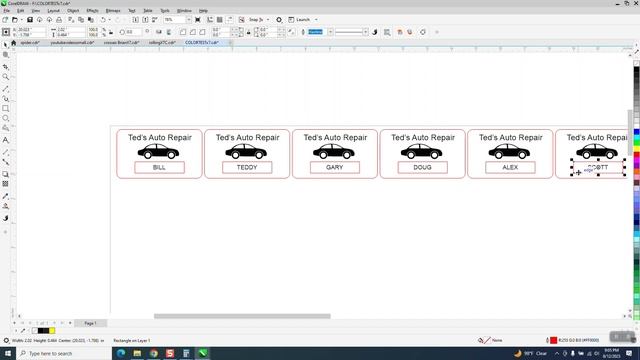
Task: Expand the Snap To dropdown
Action: (x=268, y=20)
